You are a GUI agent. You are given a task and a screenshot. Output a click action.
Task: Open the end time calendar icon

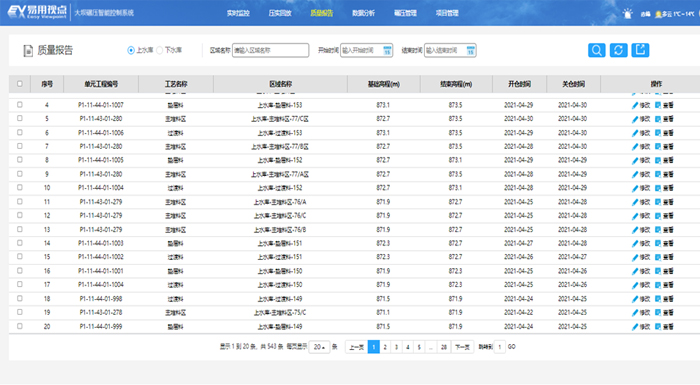pos(471,50)
